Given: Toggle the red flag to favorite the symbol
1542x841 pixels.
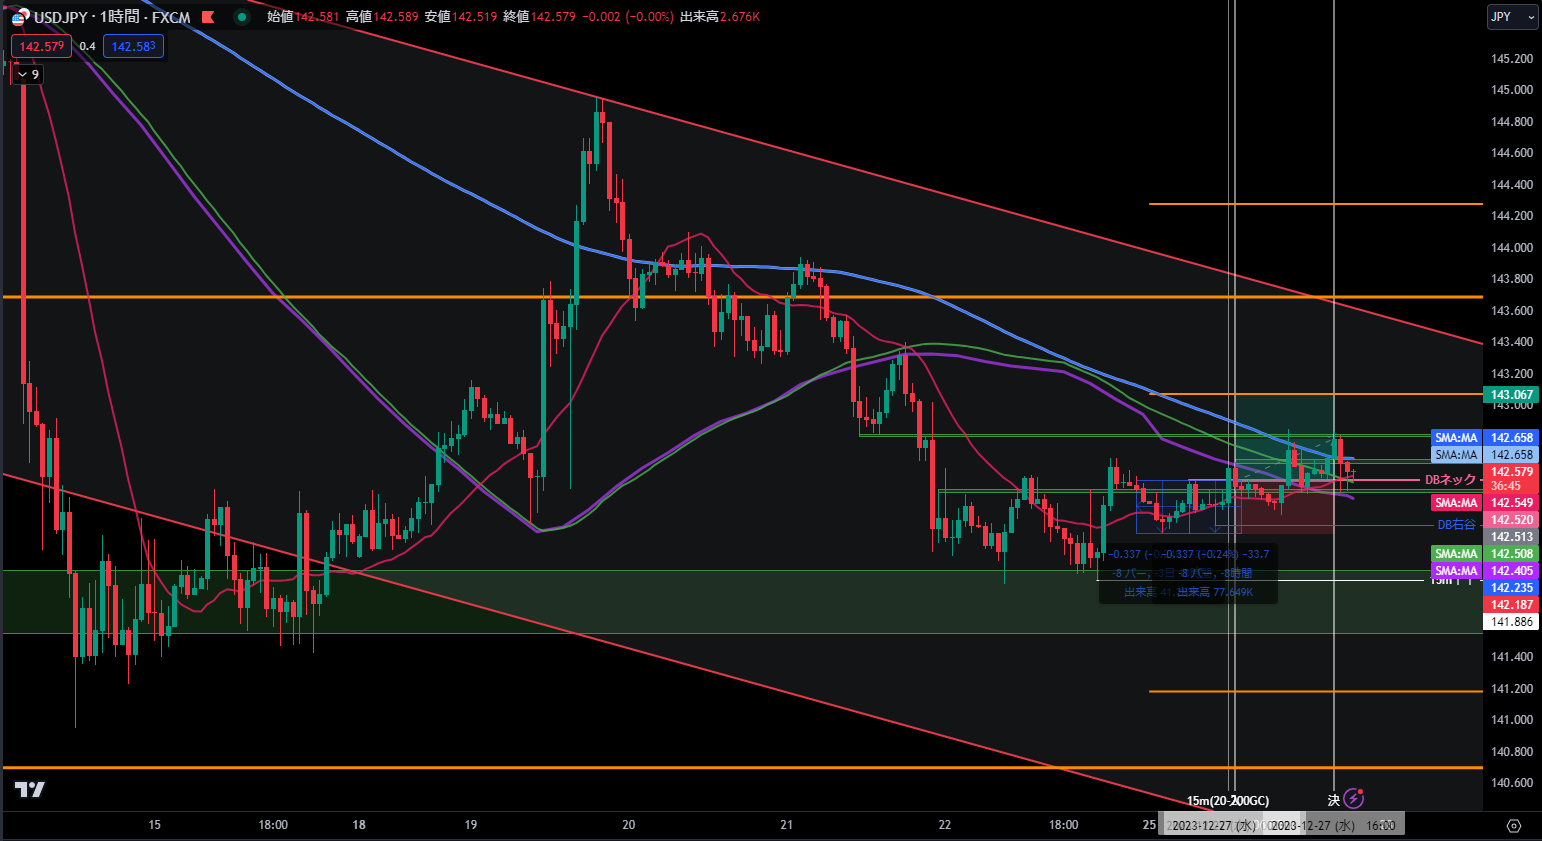Looking at the screenshot, I should pyautogui.click(x=207, y=18).
